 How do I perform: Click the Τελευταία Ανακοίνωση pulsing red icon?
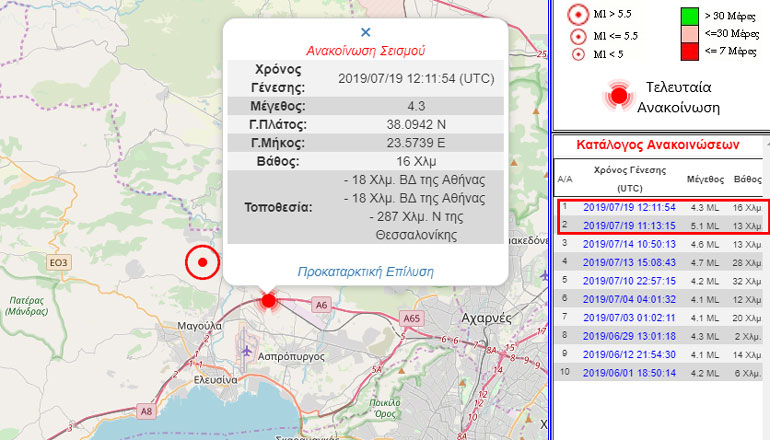[619, 95]
